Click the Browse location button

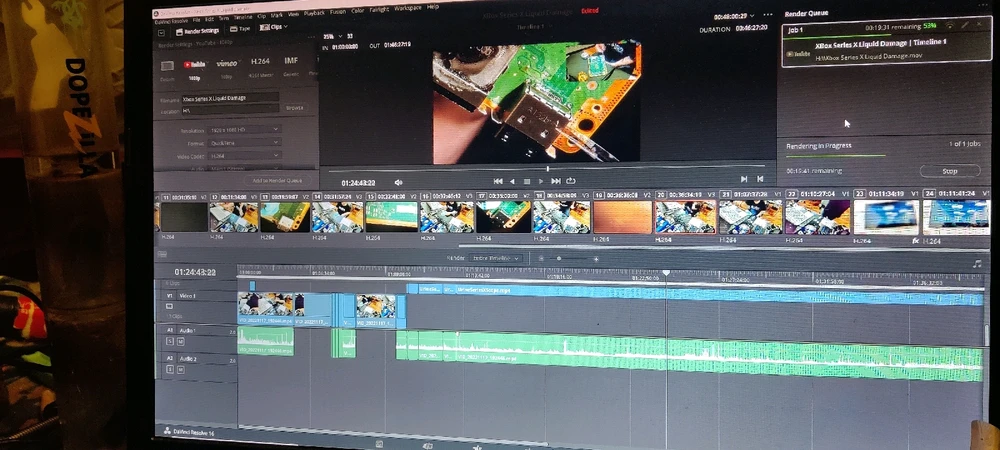(295, 108)
